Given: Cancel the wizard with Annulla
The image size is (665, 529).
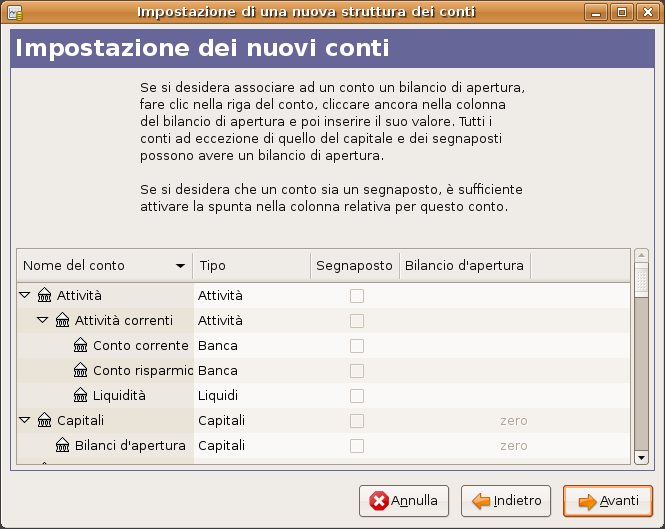Looking at the screenshot, I should (404, 501).
